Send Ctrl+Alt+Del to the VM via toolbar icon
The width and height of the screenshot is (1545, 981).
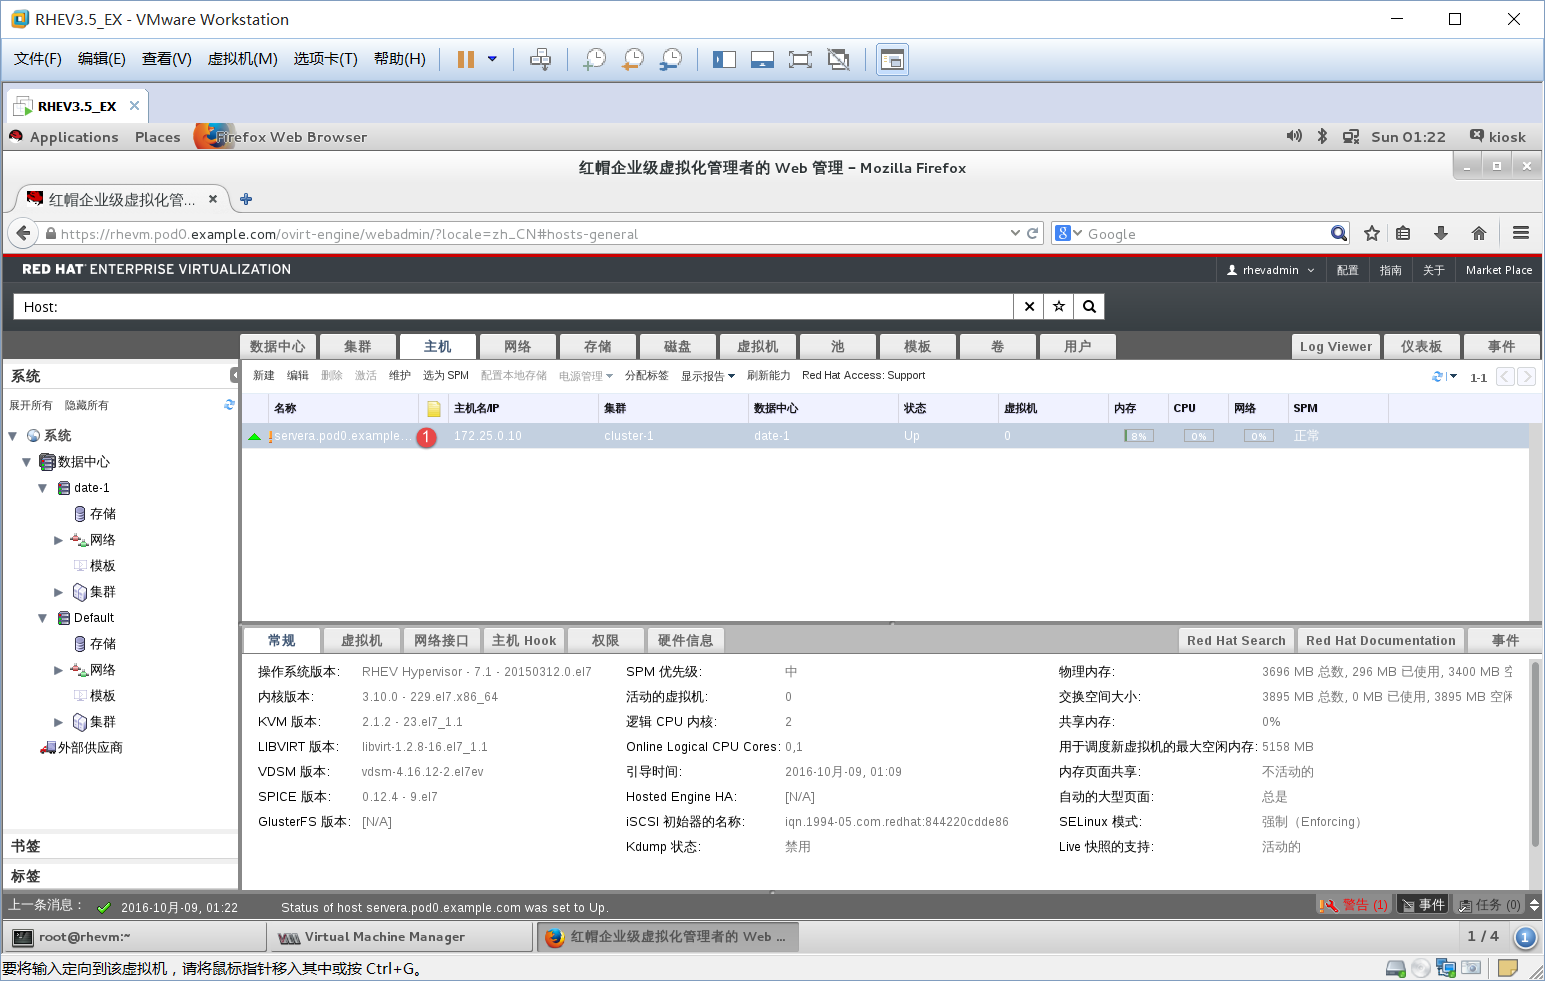[x=540, y=59]
